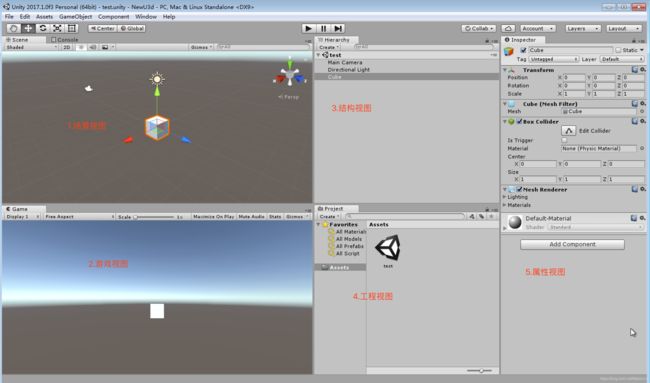Open the Cloud services button
The image size is (650, 383).
pyautogui.click(x=508, y=28)
